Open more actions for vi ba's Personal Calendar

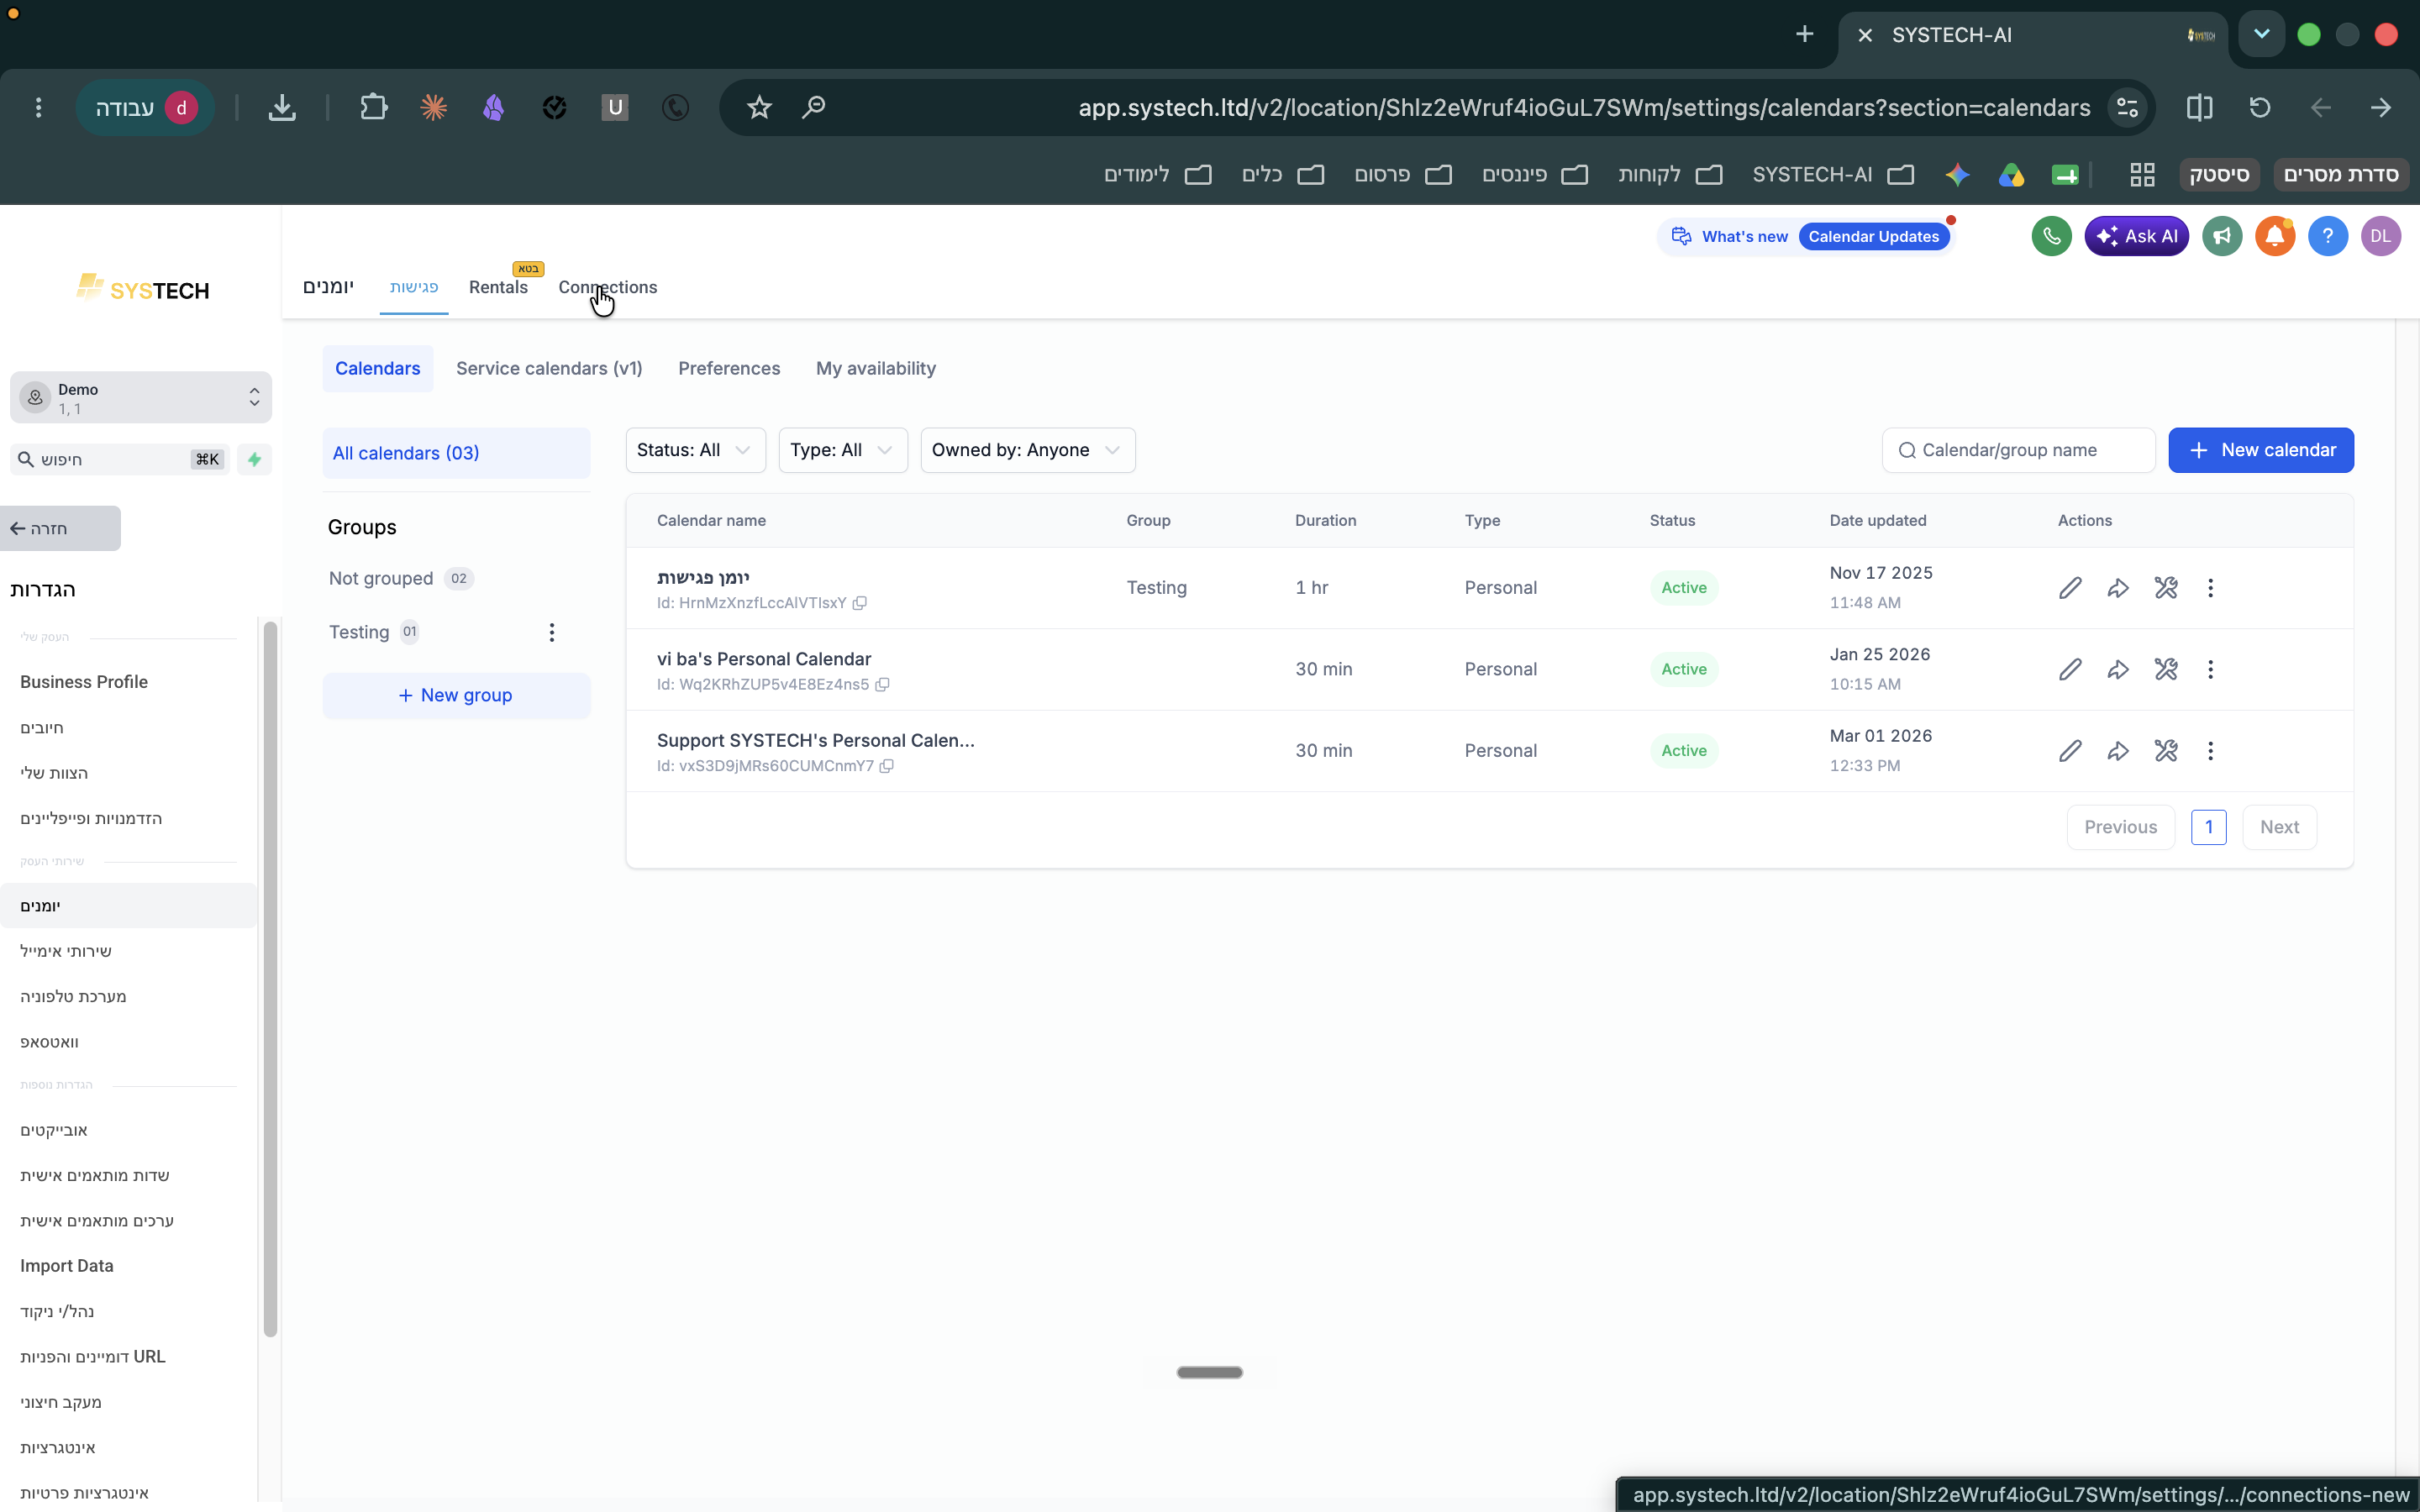(x=2210, y=669)
